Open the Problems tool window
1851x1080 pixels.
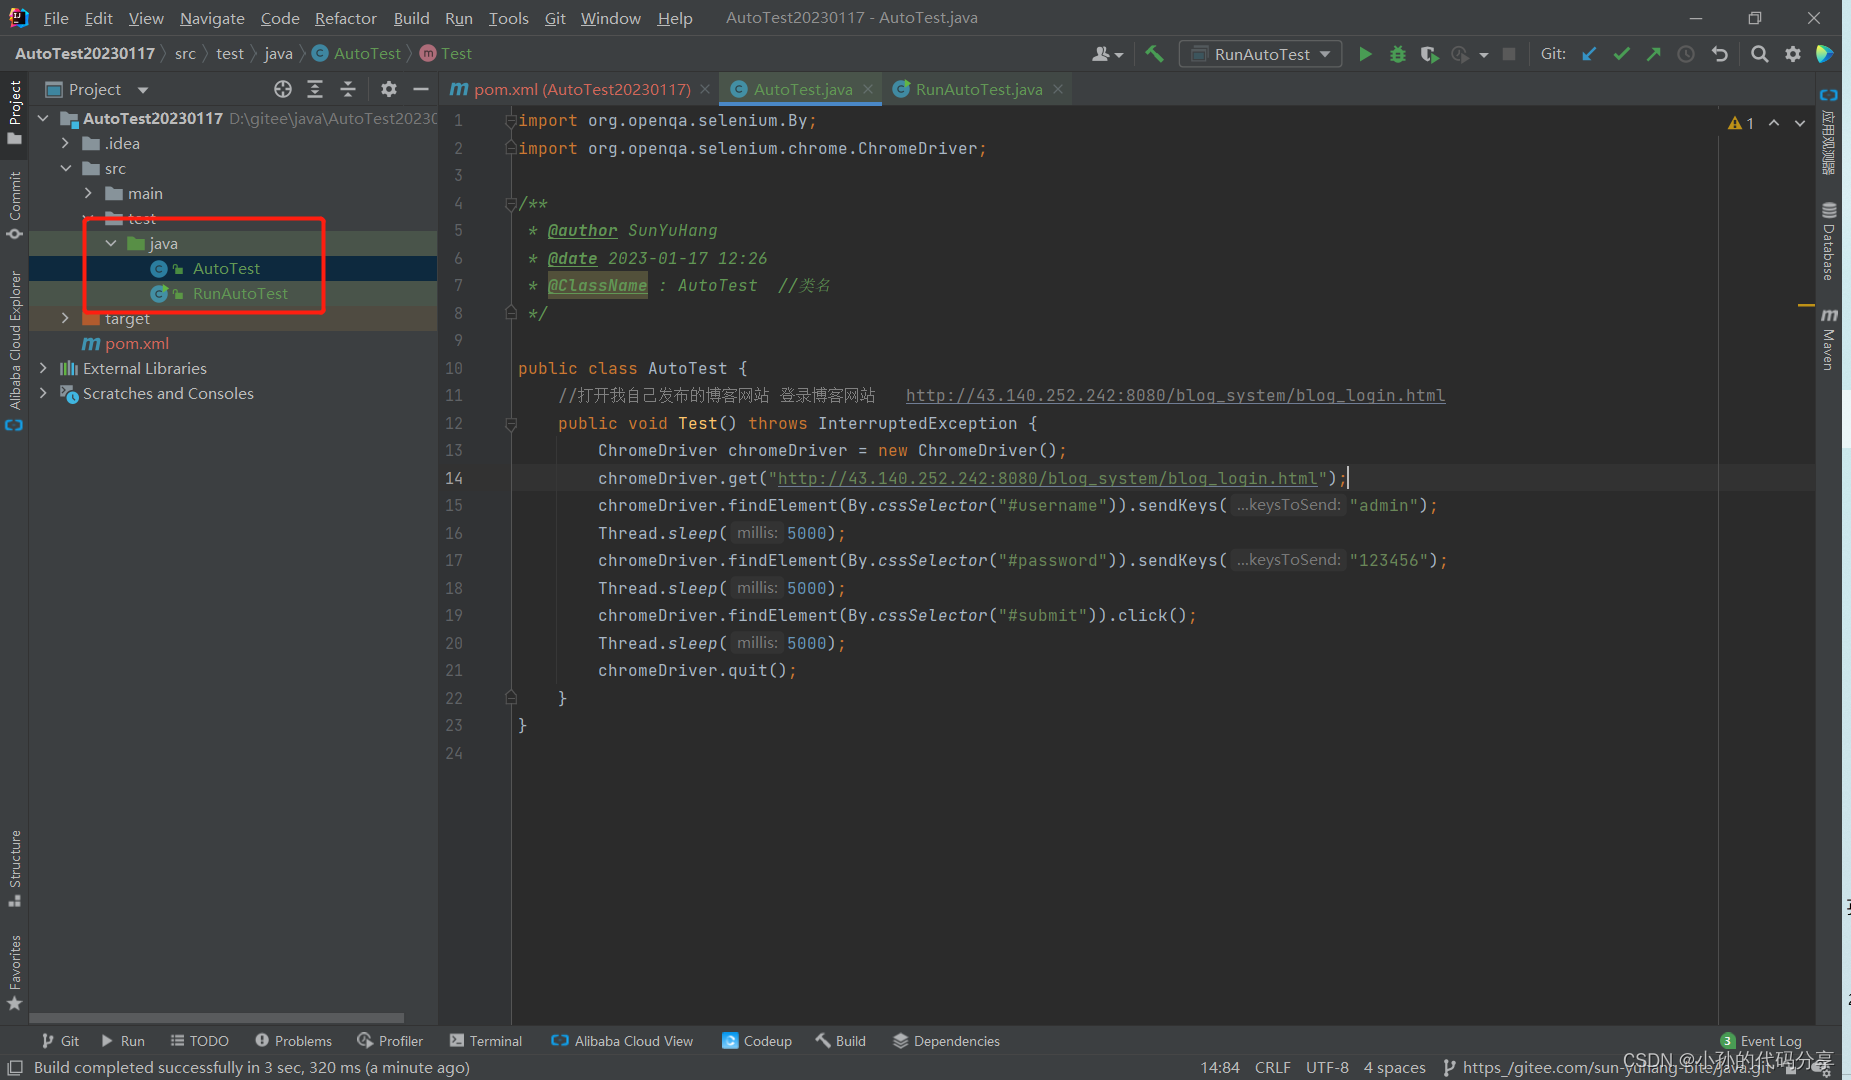293,1041
